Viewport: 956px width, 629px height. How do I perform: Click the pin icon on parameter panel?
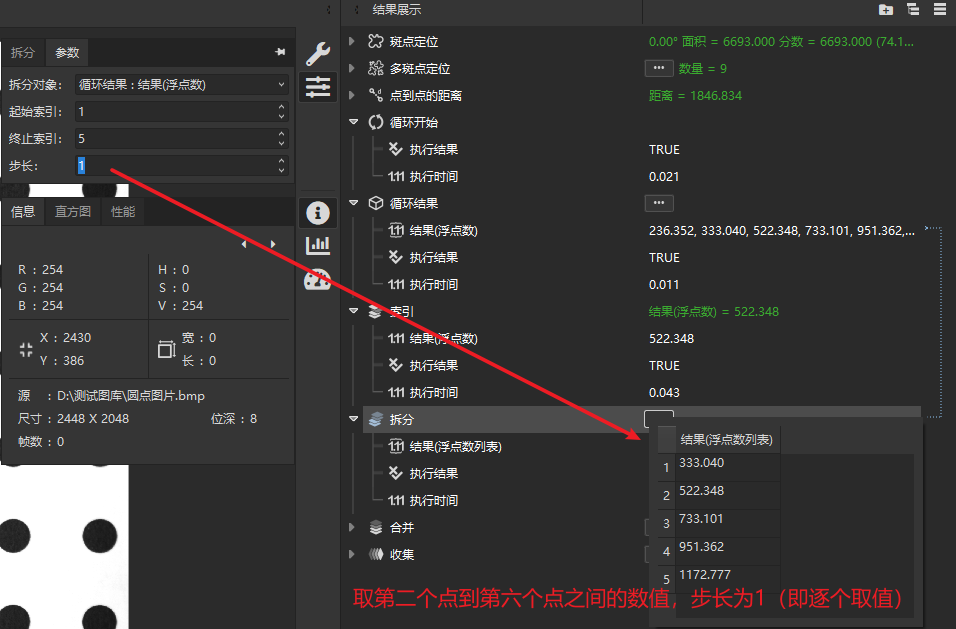tap(280, 52)
